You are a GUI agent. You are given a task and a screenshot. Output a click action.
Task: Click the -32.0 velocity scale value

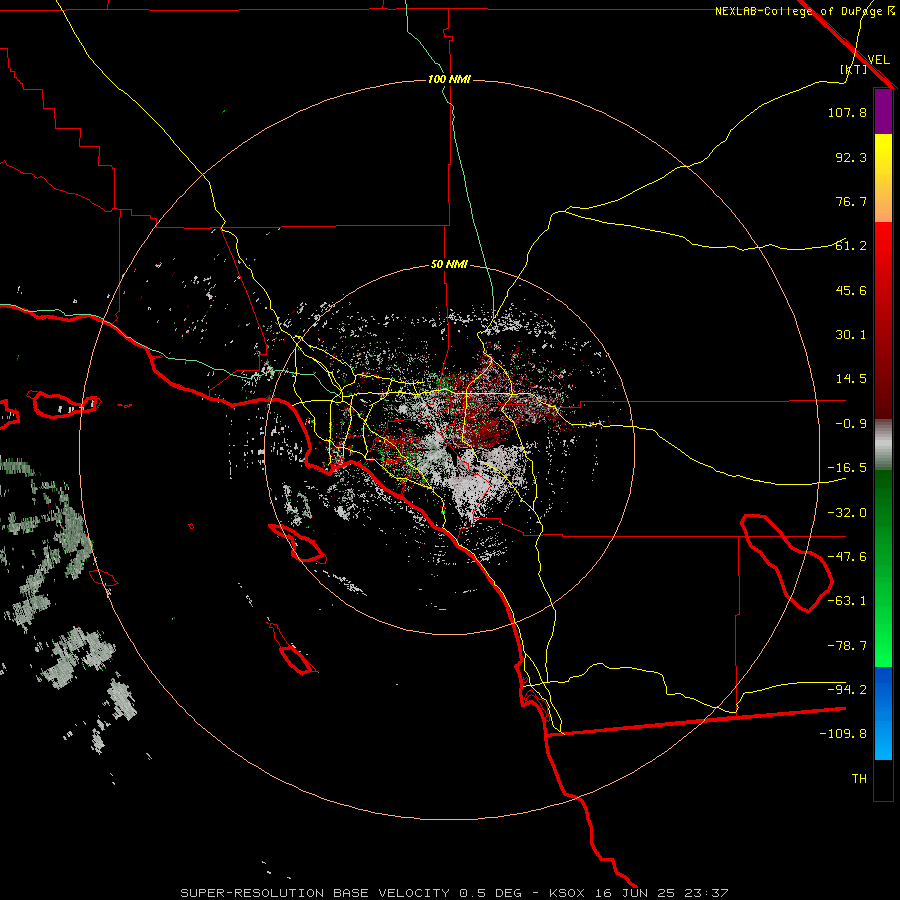[847, 513]
